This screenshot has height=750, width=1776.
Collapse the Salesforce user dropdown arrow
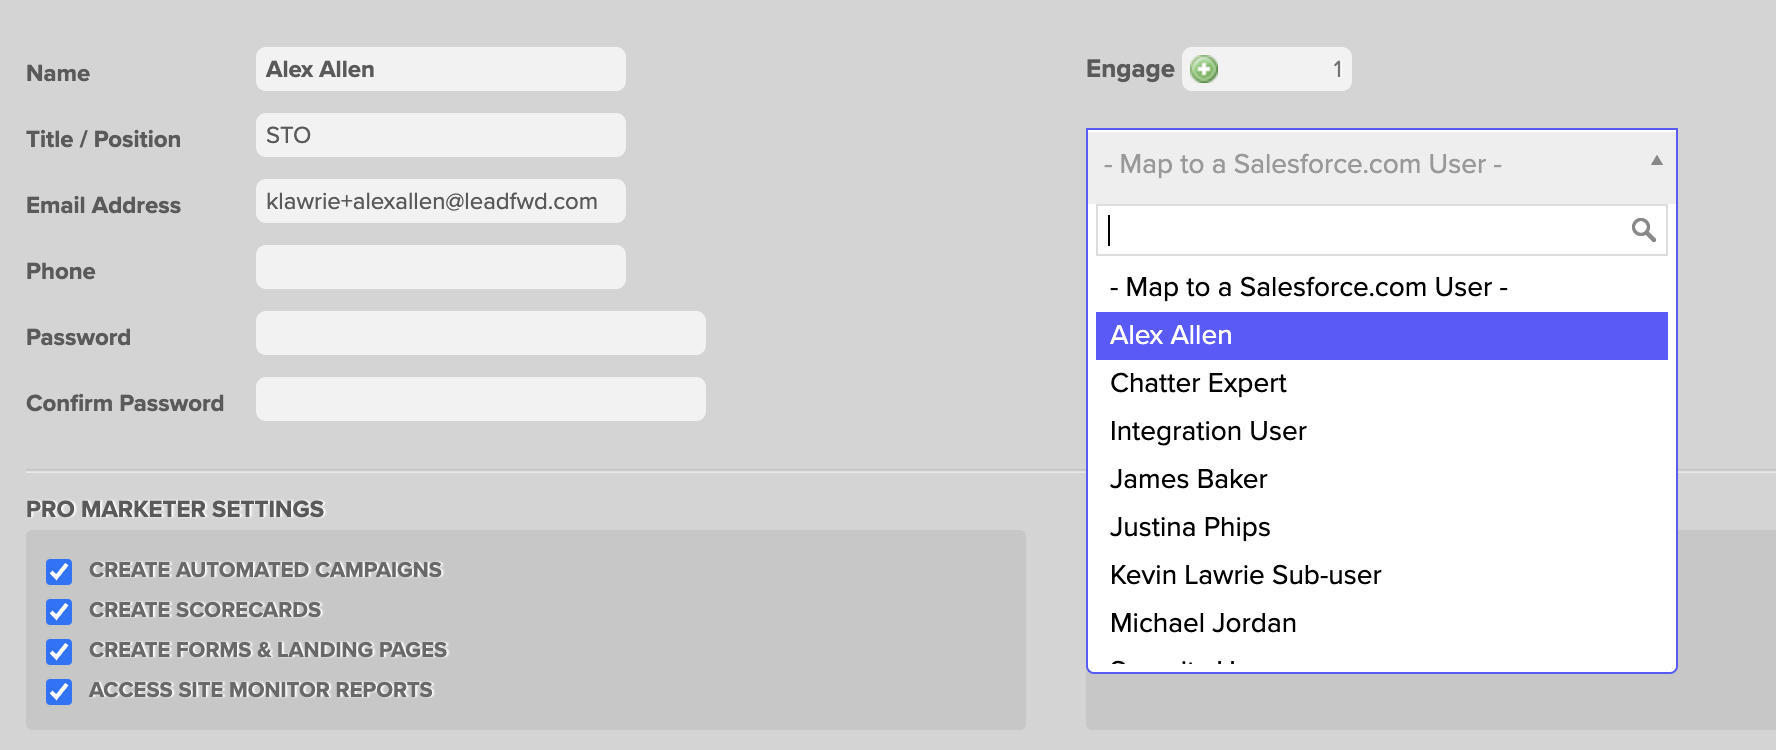1656,161
